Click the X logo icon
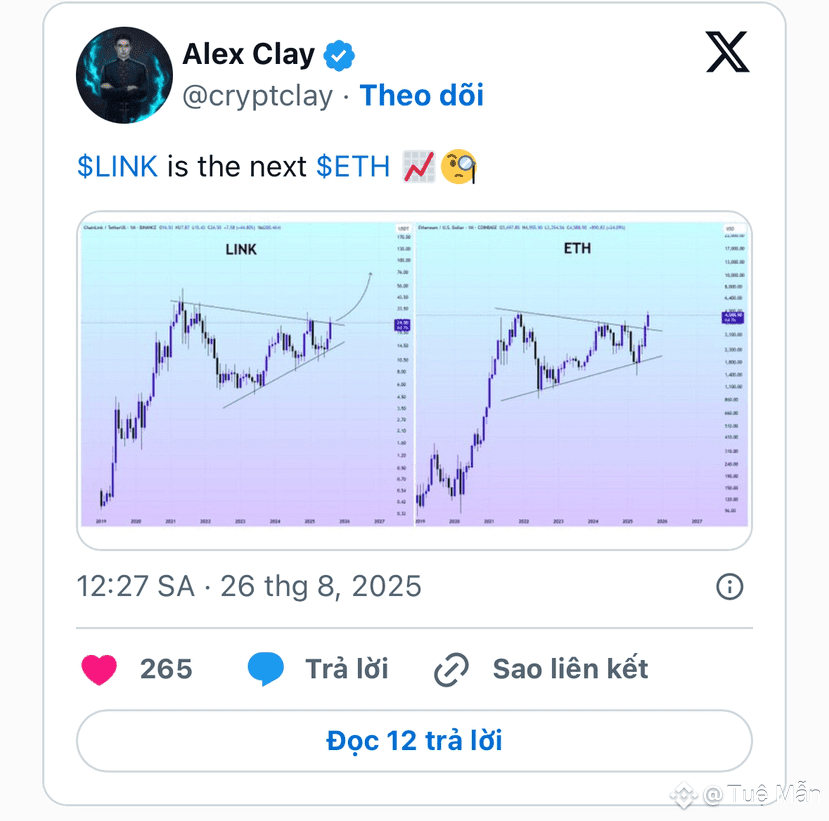Screen dimensions: 829x821 pos(727,52)
